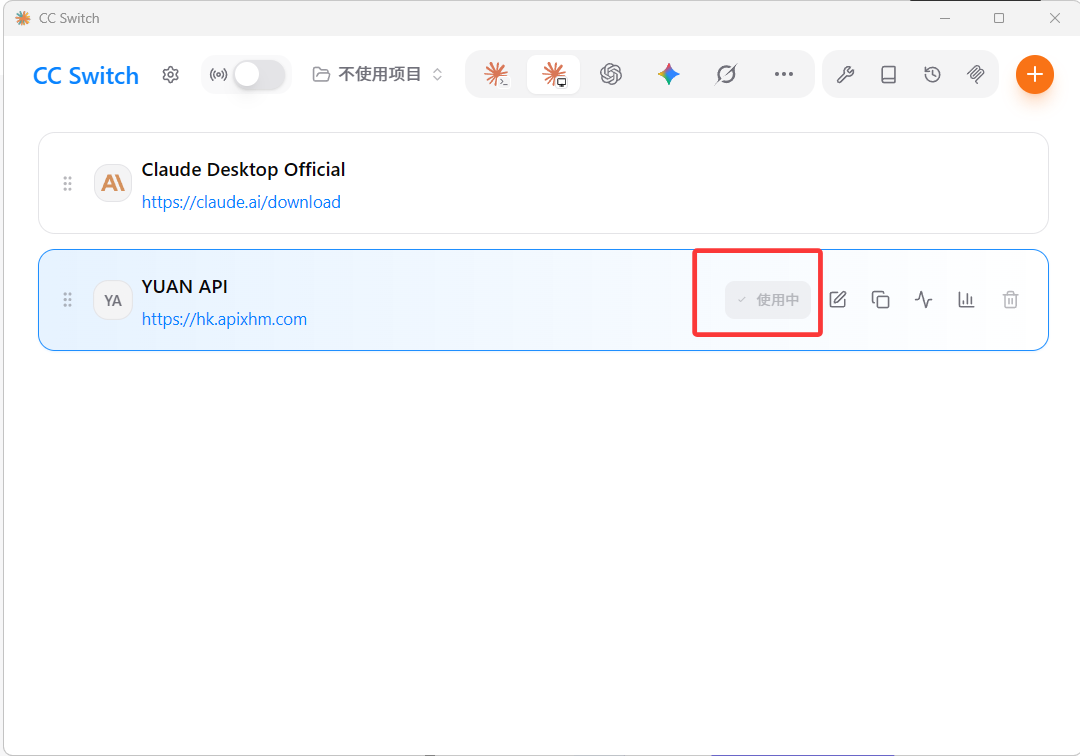Toggle the proxy broadcast switch
1080x756 pixels.
tap(259, 74)
